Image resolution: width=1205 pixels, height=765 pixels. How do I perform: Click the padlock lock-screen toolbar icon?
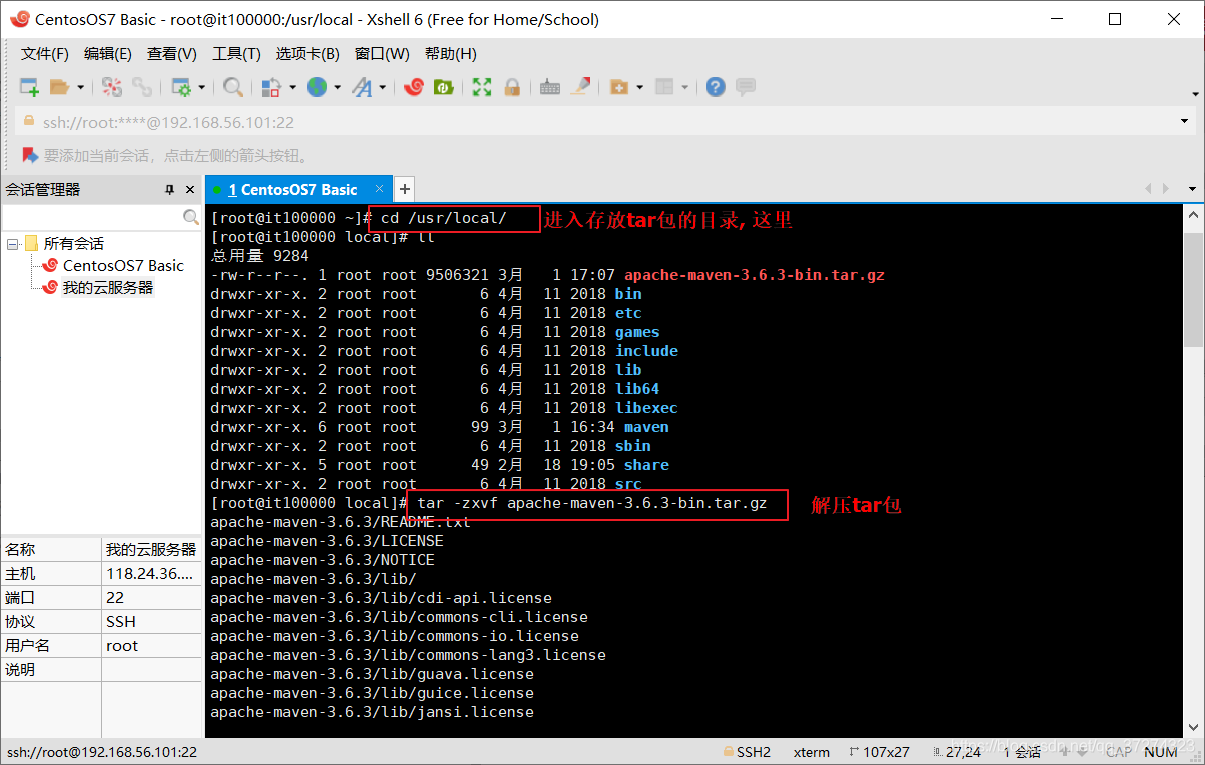tap(512, 87)
